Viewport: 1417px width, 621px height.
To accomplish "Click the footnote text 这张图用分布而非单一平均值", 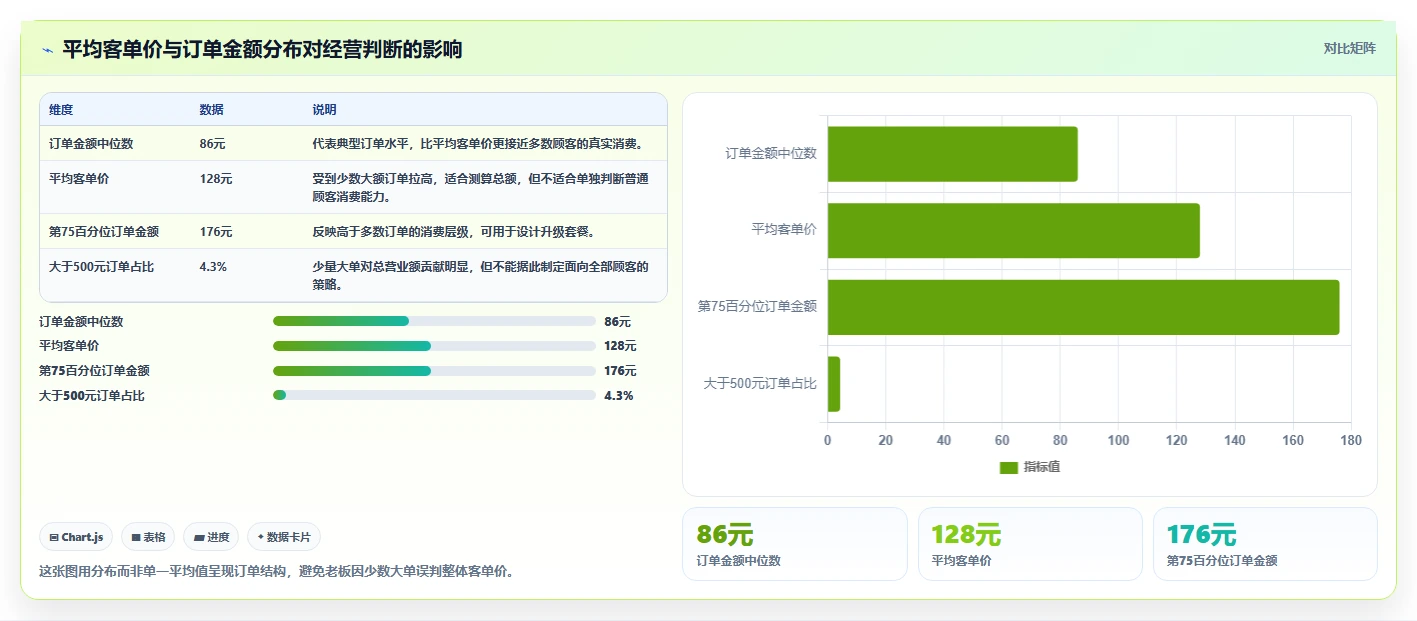I will (x=278, y=572).
